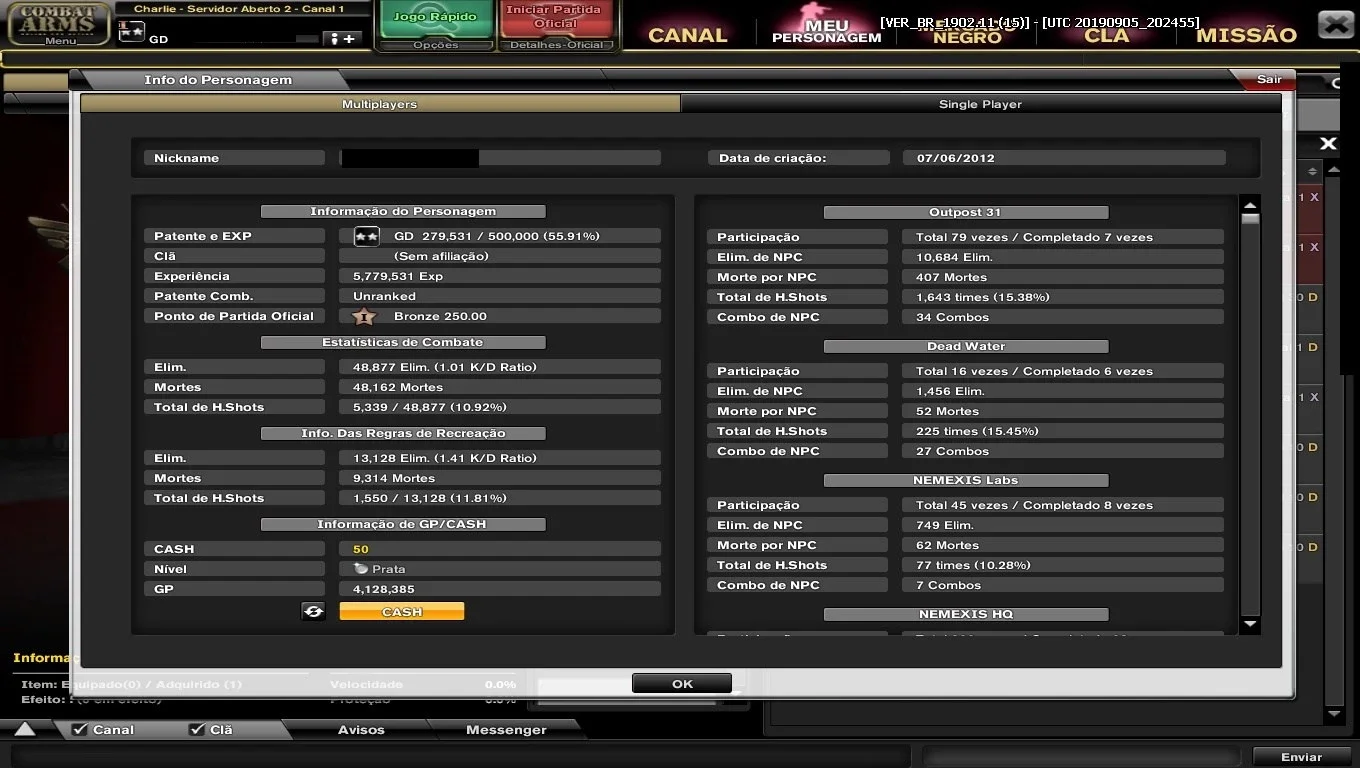Image resolution: width=1360 pixels, height=768 pixels.
Task: Switch to the Multiplayers tab
Action: (380, 104)
